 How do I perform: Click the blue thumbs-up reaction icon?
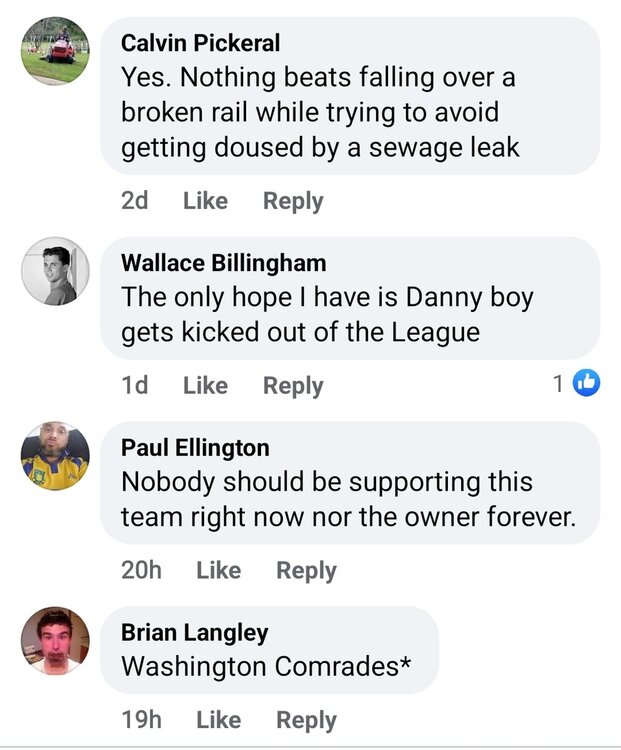pos(587,384)
